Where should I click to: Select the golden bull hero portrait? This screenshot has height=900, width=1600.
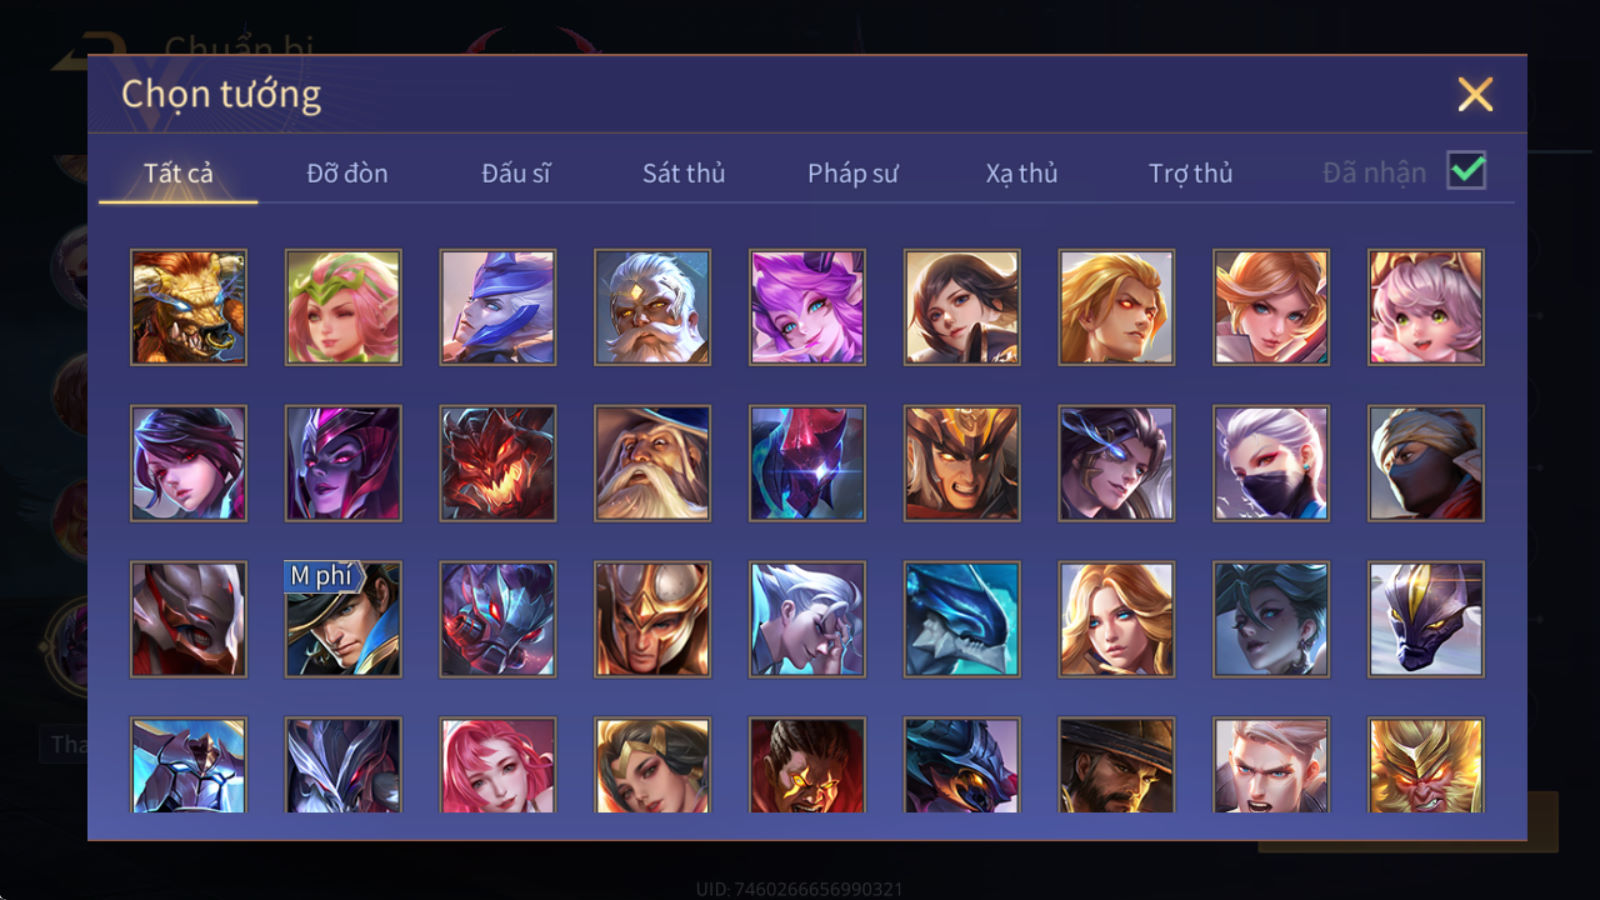[x=188, y=307]
